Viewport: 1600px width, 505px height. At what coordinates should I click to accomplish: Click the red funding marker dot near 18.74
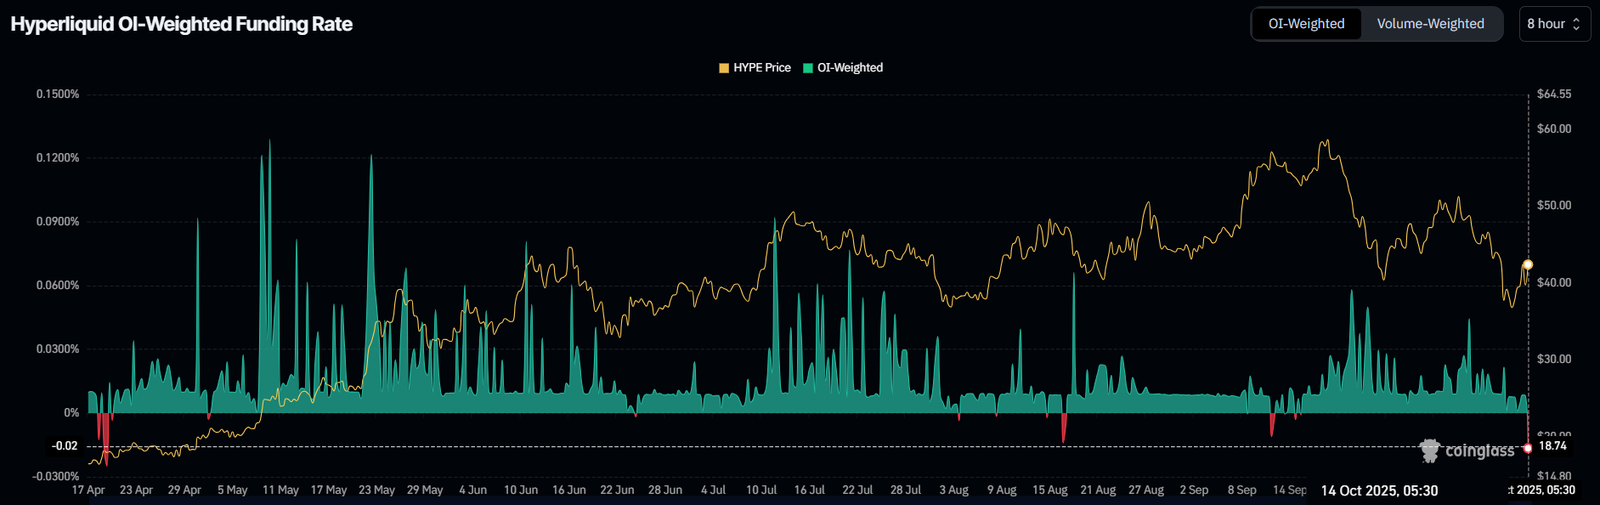point(1527,448)
